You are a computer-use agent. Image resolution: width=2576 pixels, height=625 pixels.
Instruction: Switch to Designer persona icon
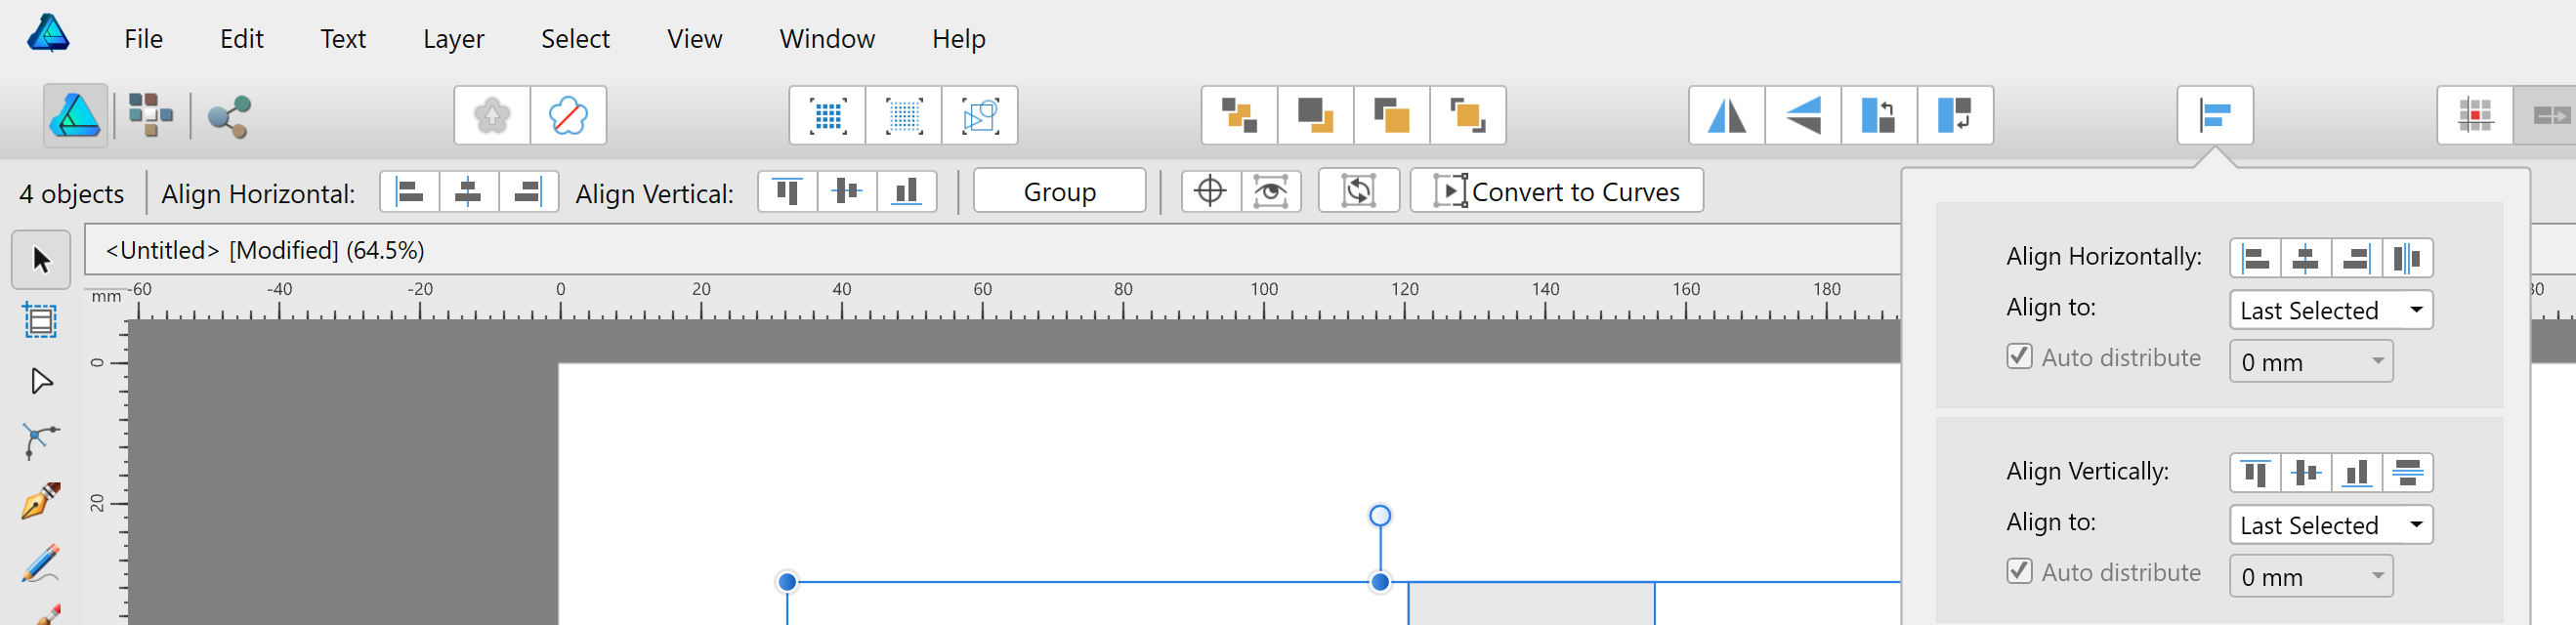point(75,116)
